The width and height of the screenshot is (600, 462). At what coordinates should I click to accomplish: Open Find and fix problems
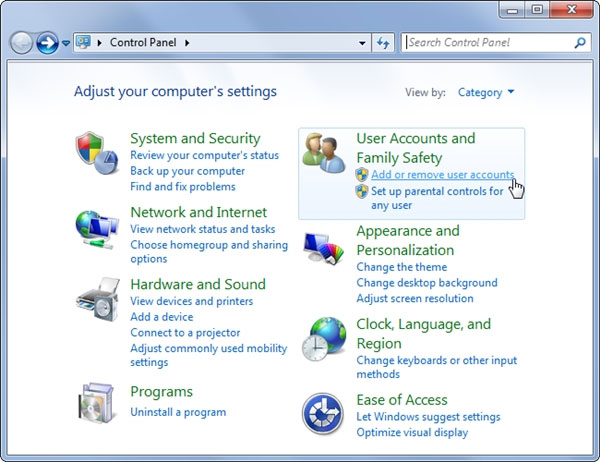click(183, 186)
